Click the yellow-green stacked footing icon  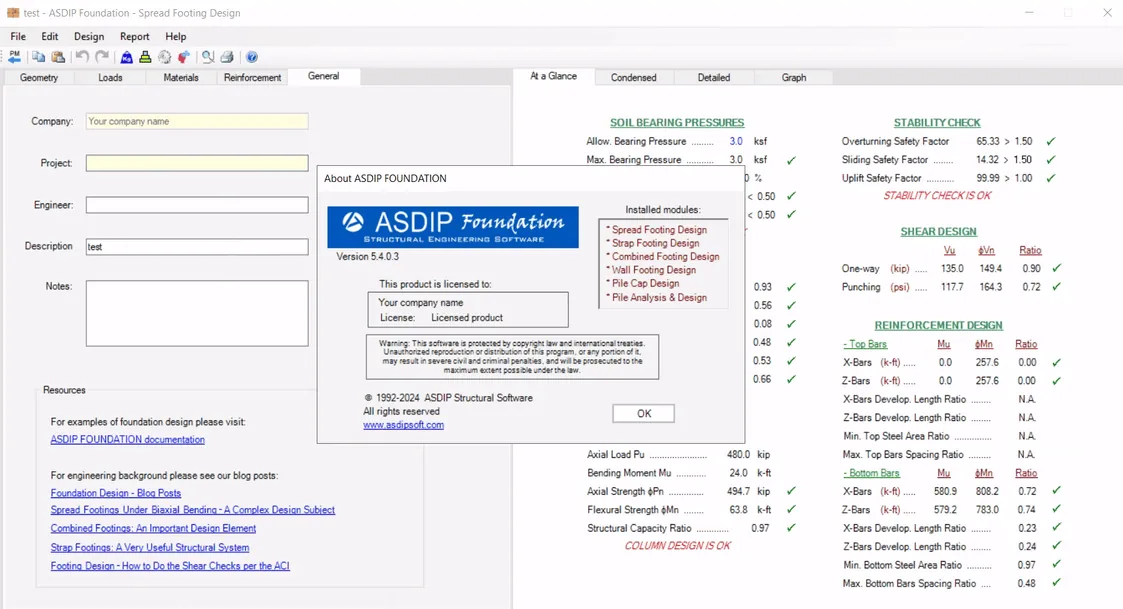click(x=145, y=57)
